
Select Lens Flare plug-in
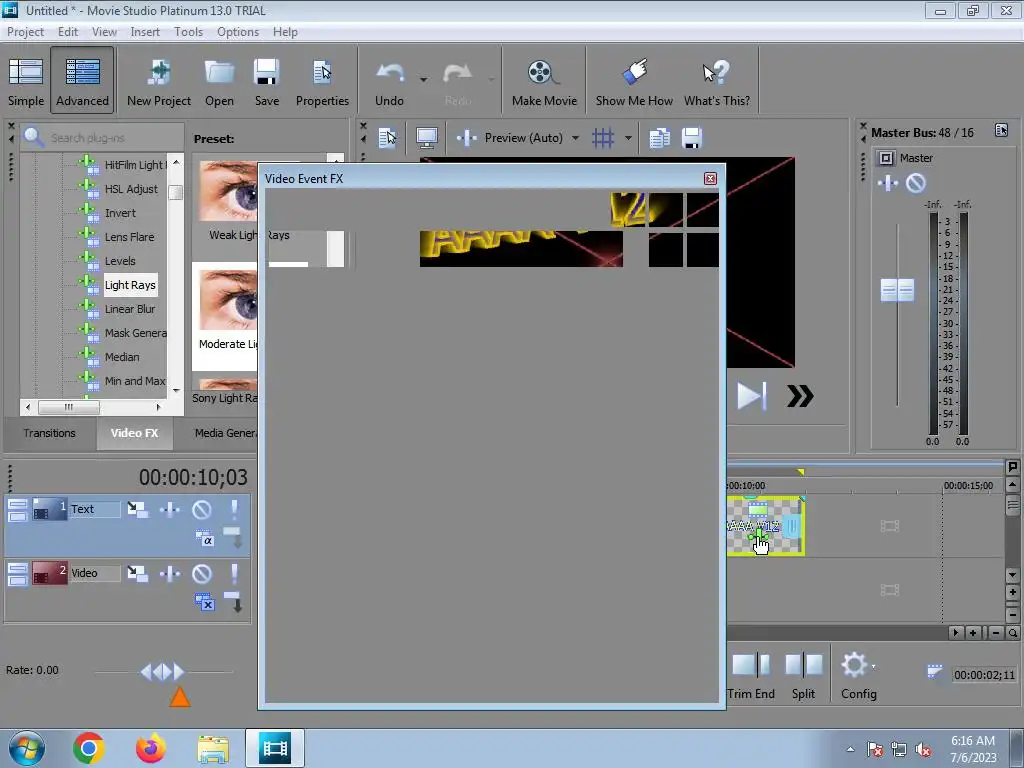[x=129, y=237]
